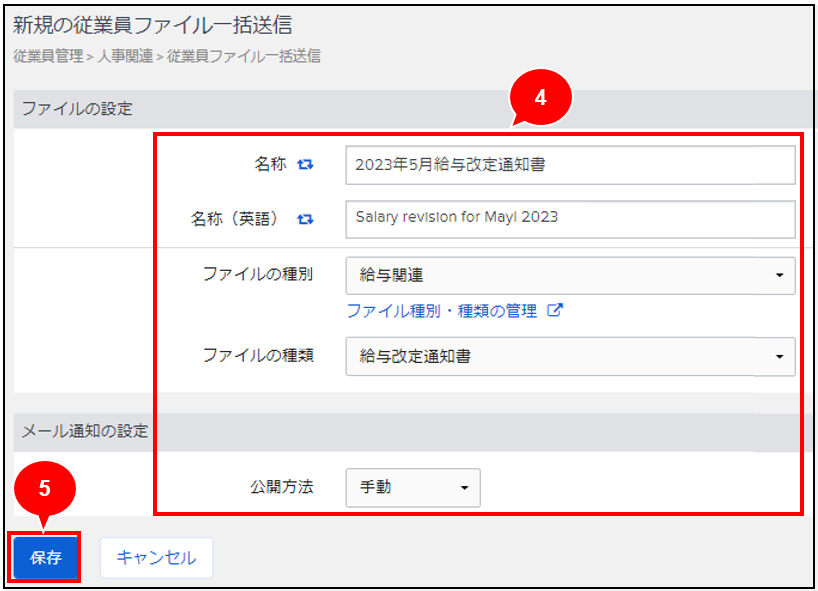818x591 pixels.
Task: Click the red callout marker numbered 5
Action: (44, 490)
